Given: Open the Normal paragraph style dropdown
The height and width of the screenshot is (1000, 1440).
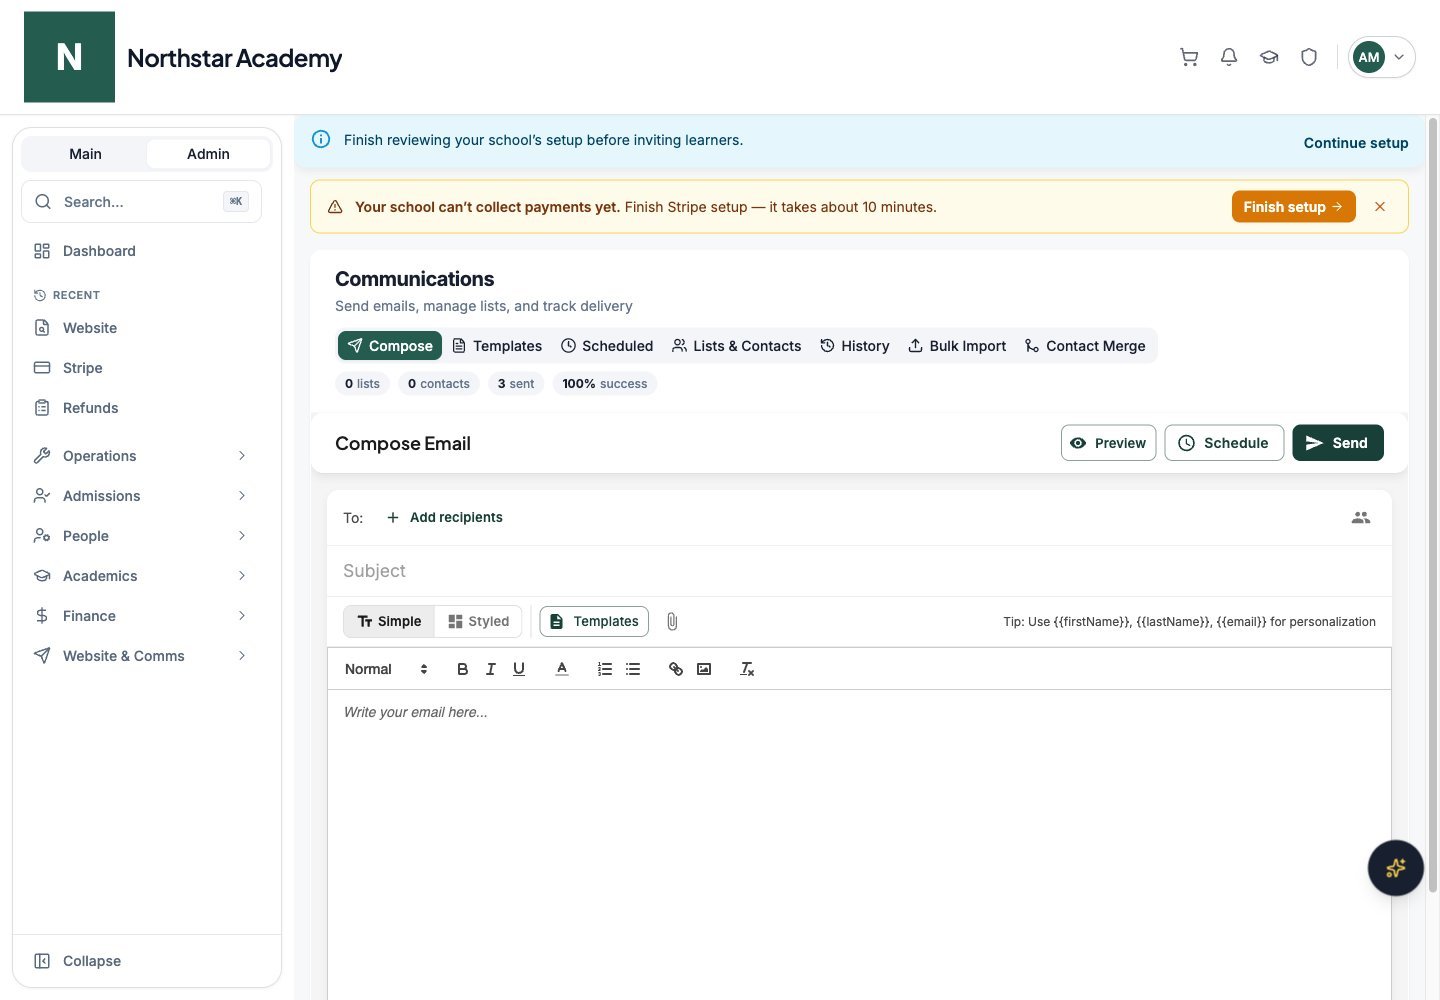Looking at the screenshot, I should (386, 669).
